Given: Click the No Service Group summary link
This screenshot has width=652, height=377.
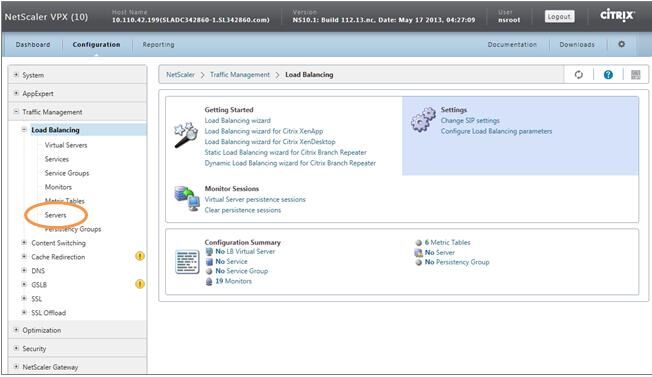Looking at the screenshot, I should [241, 271].
